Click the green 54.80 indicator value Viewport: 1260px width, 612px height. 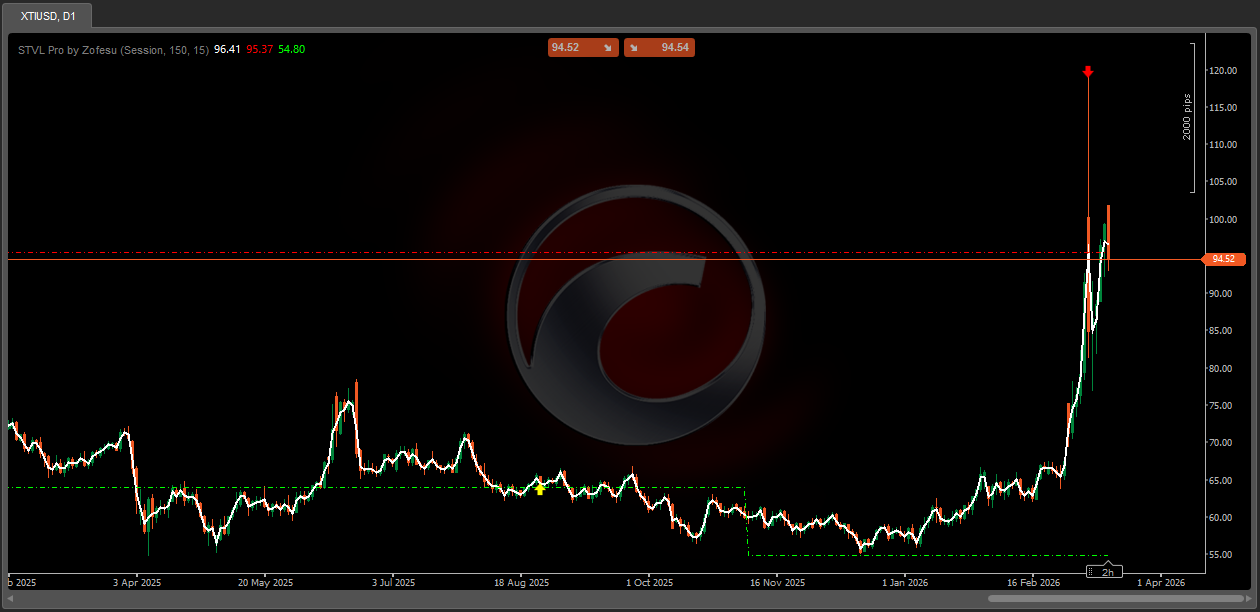pos(292,49)
